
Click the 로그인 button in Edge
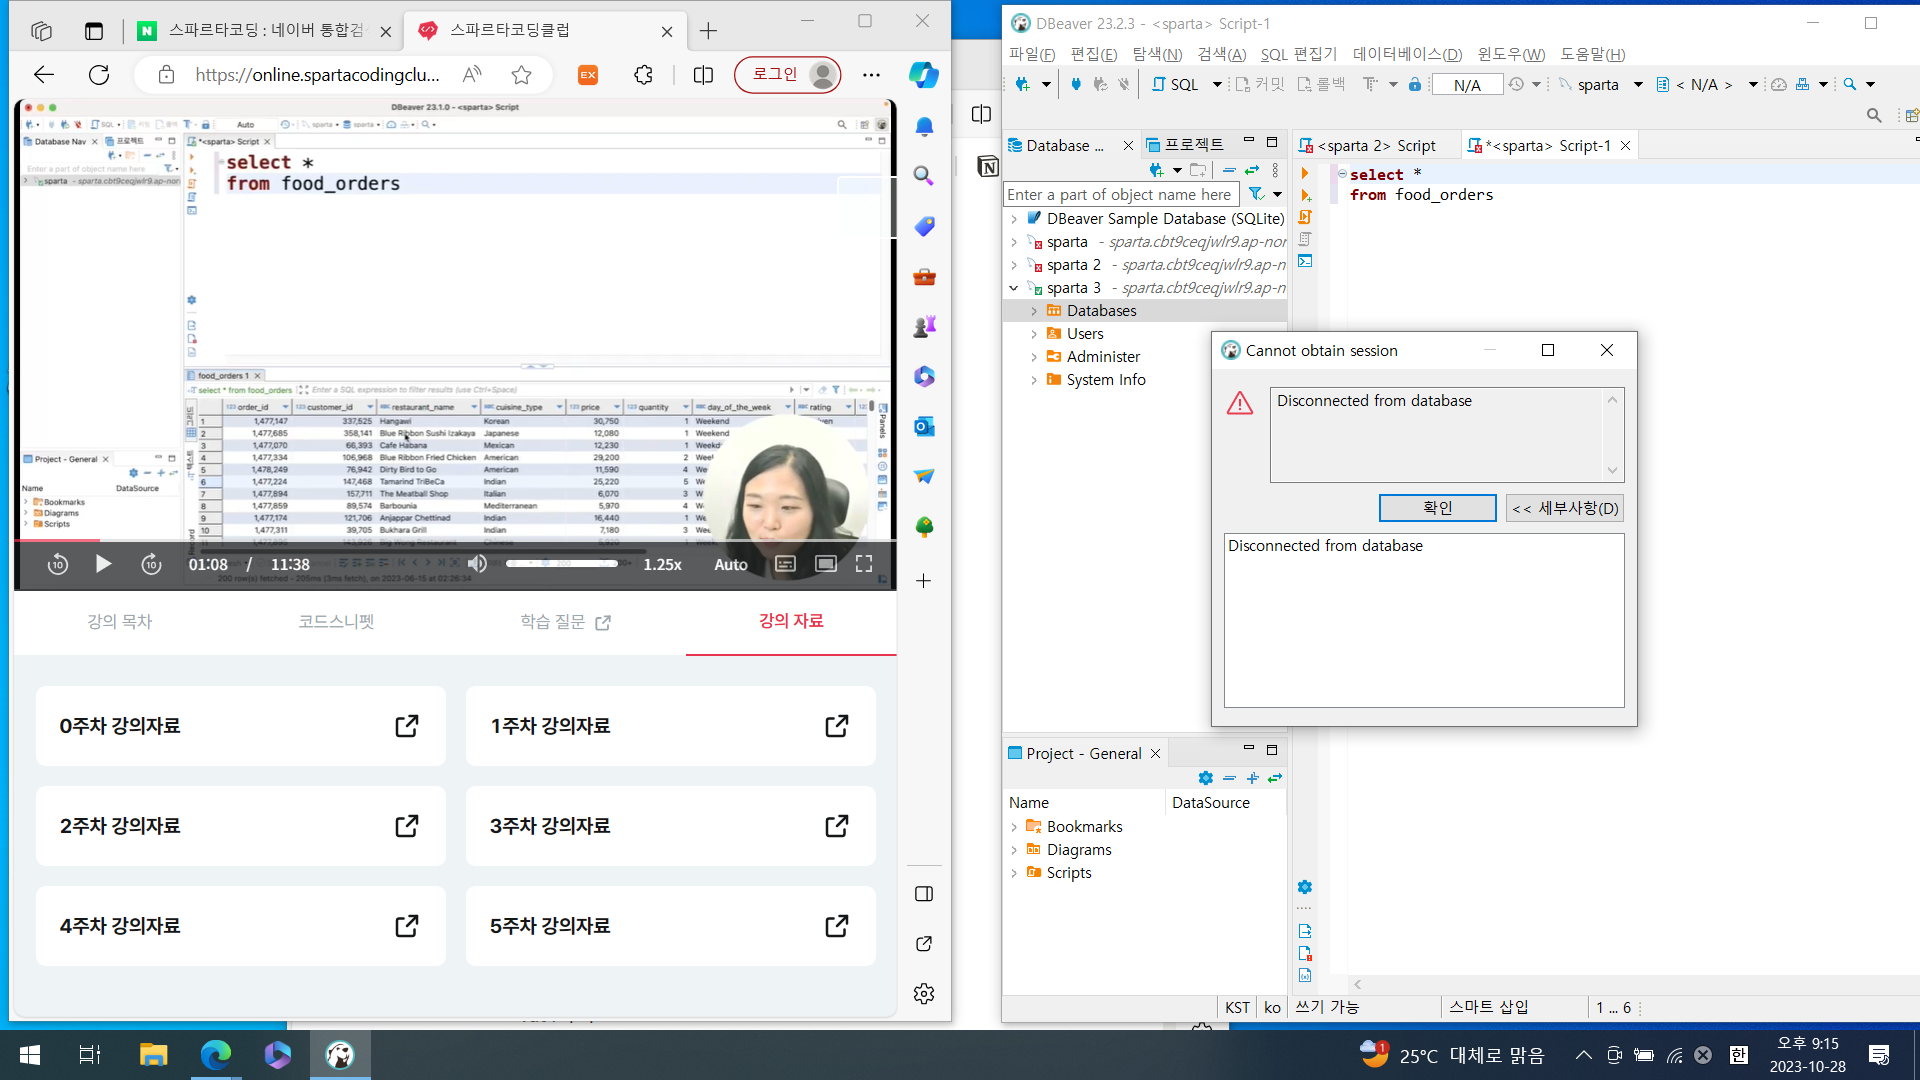pyautogui.click(x=787, y=75)
